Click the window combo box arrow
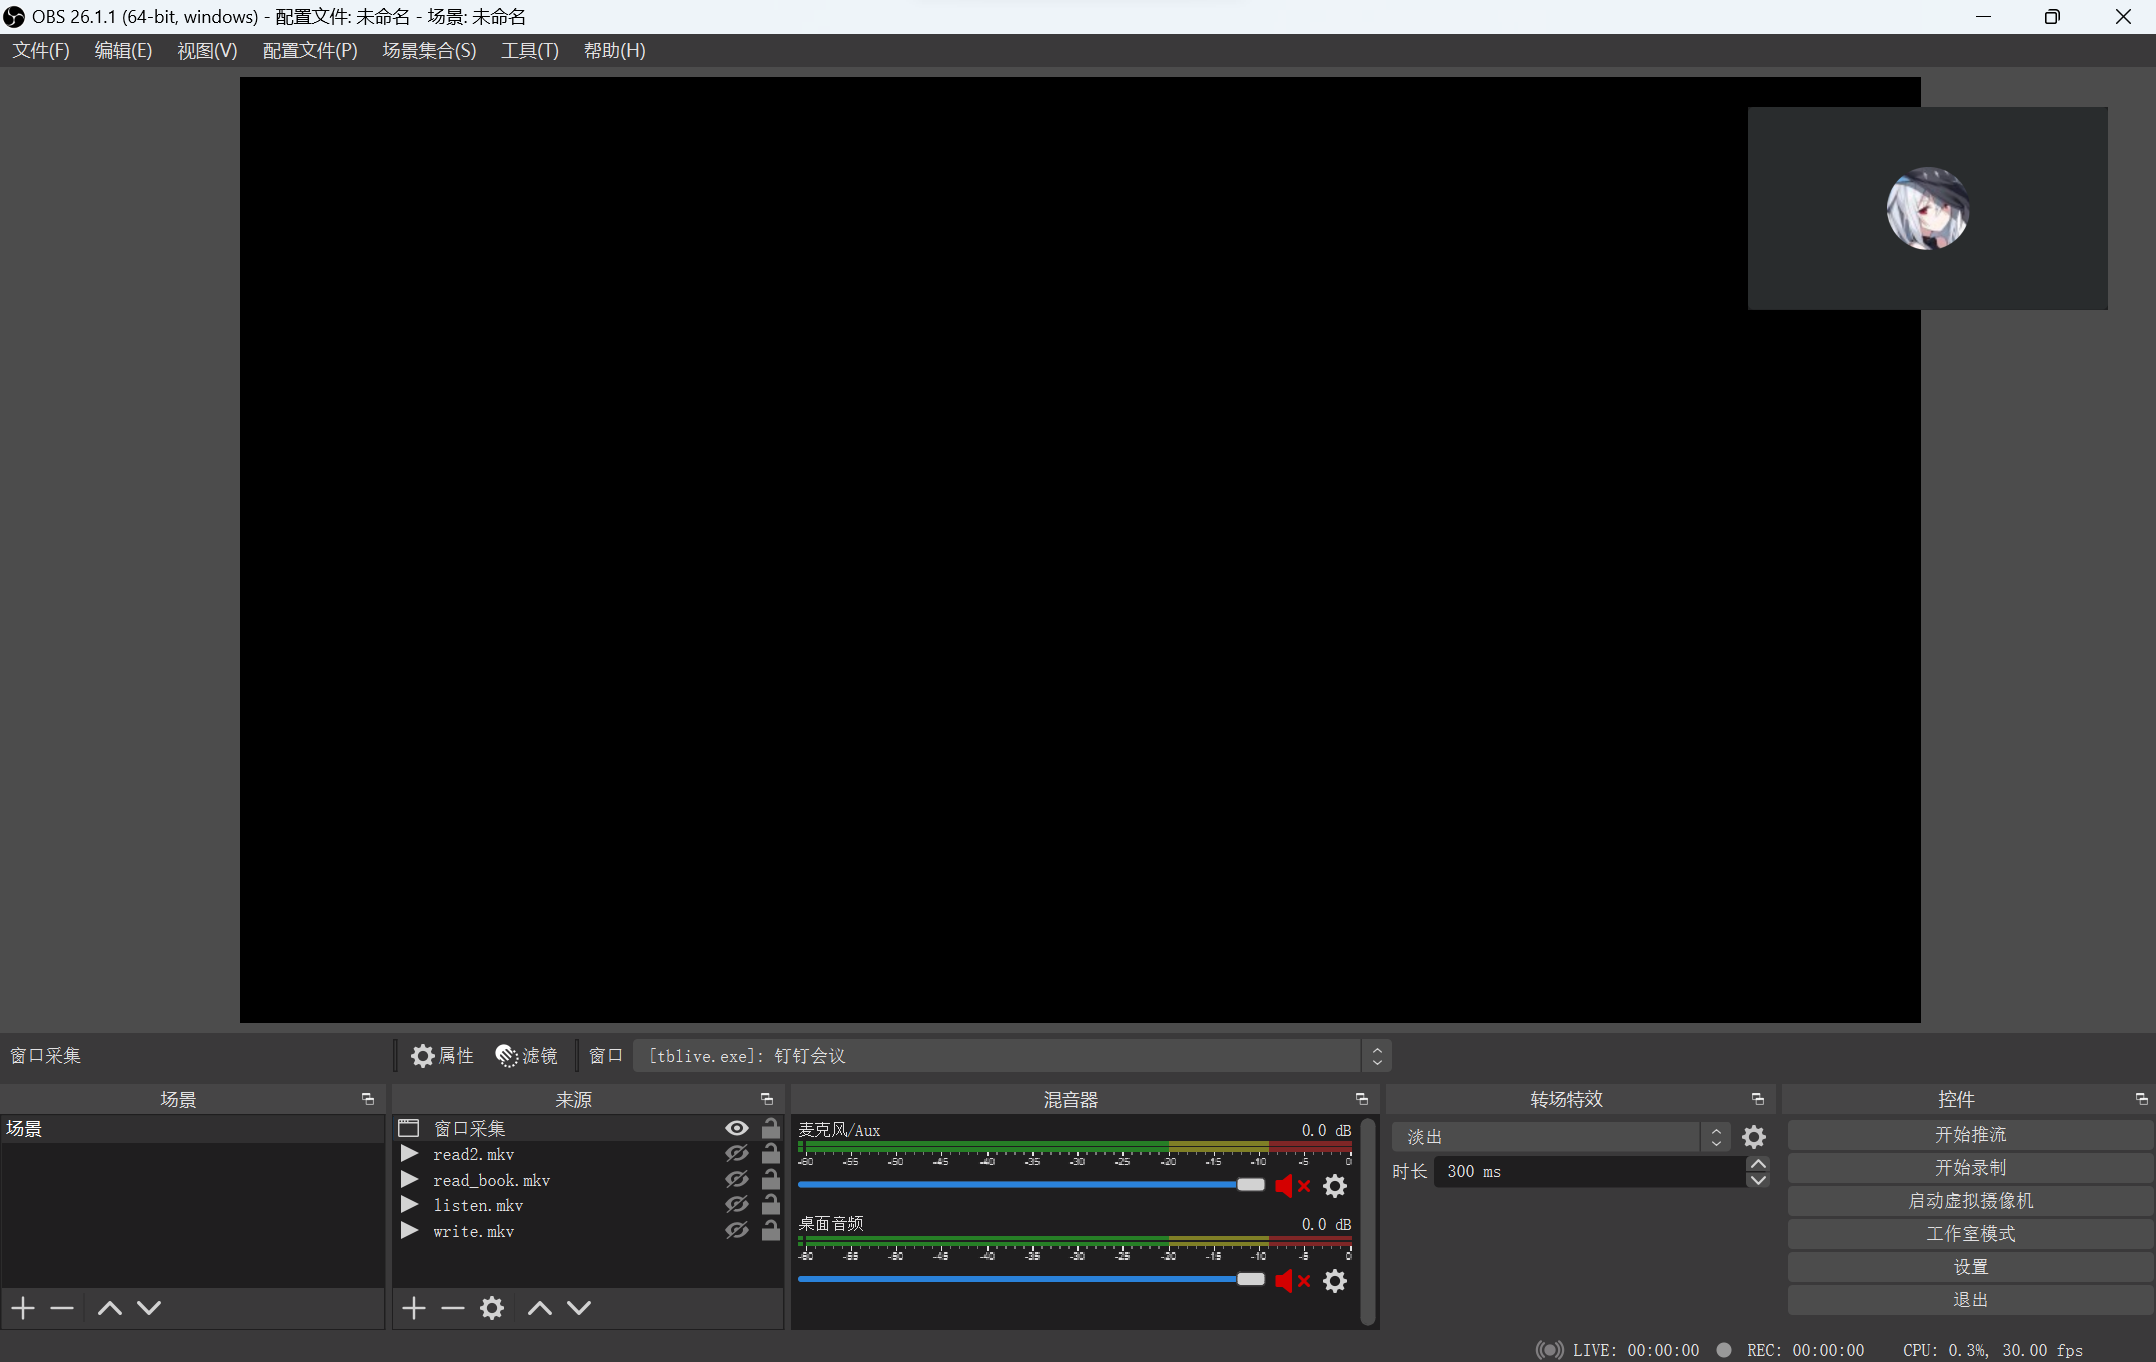The height and width of the screenshot is (1362, 2156). [1377, 1056]
